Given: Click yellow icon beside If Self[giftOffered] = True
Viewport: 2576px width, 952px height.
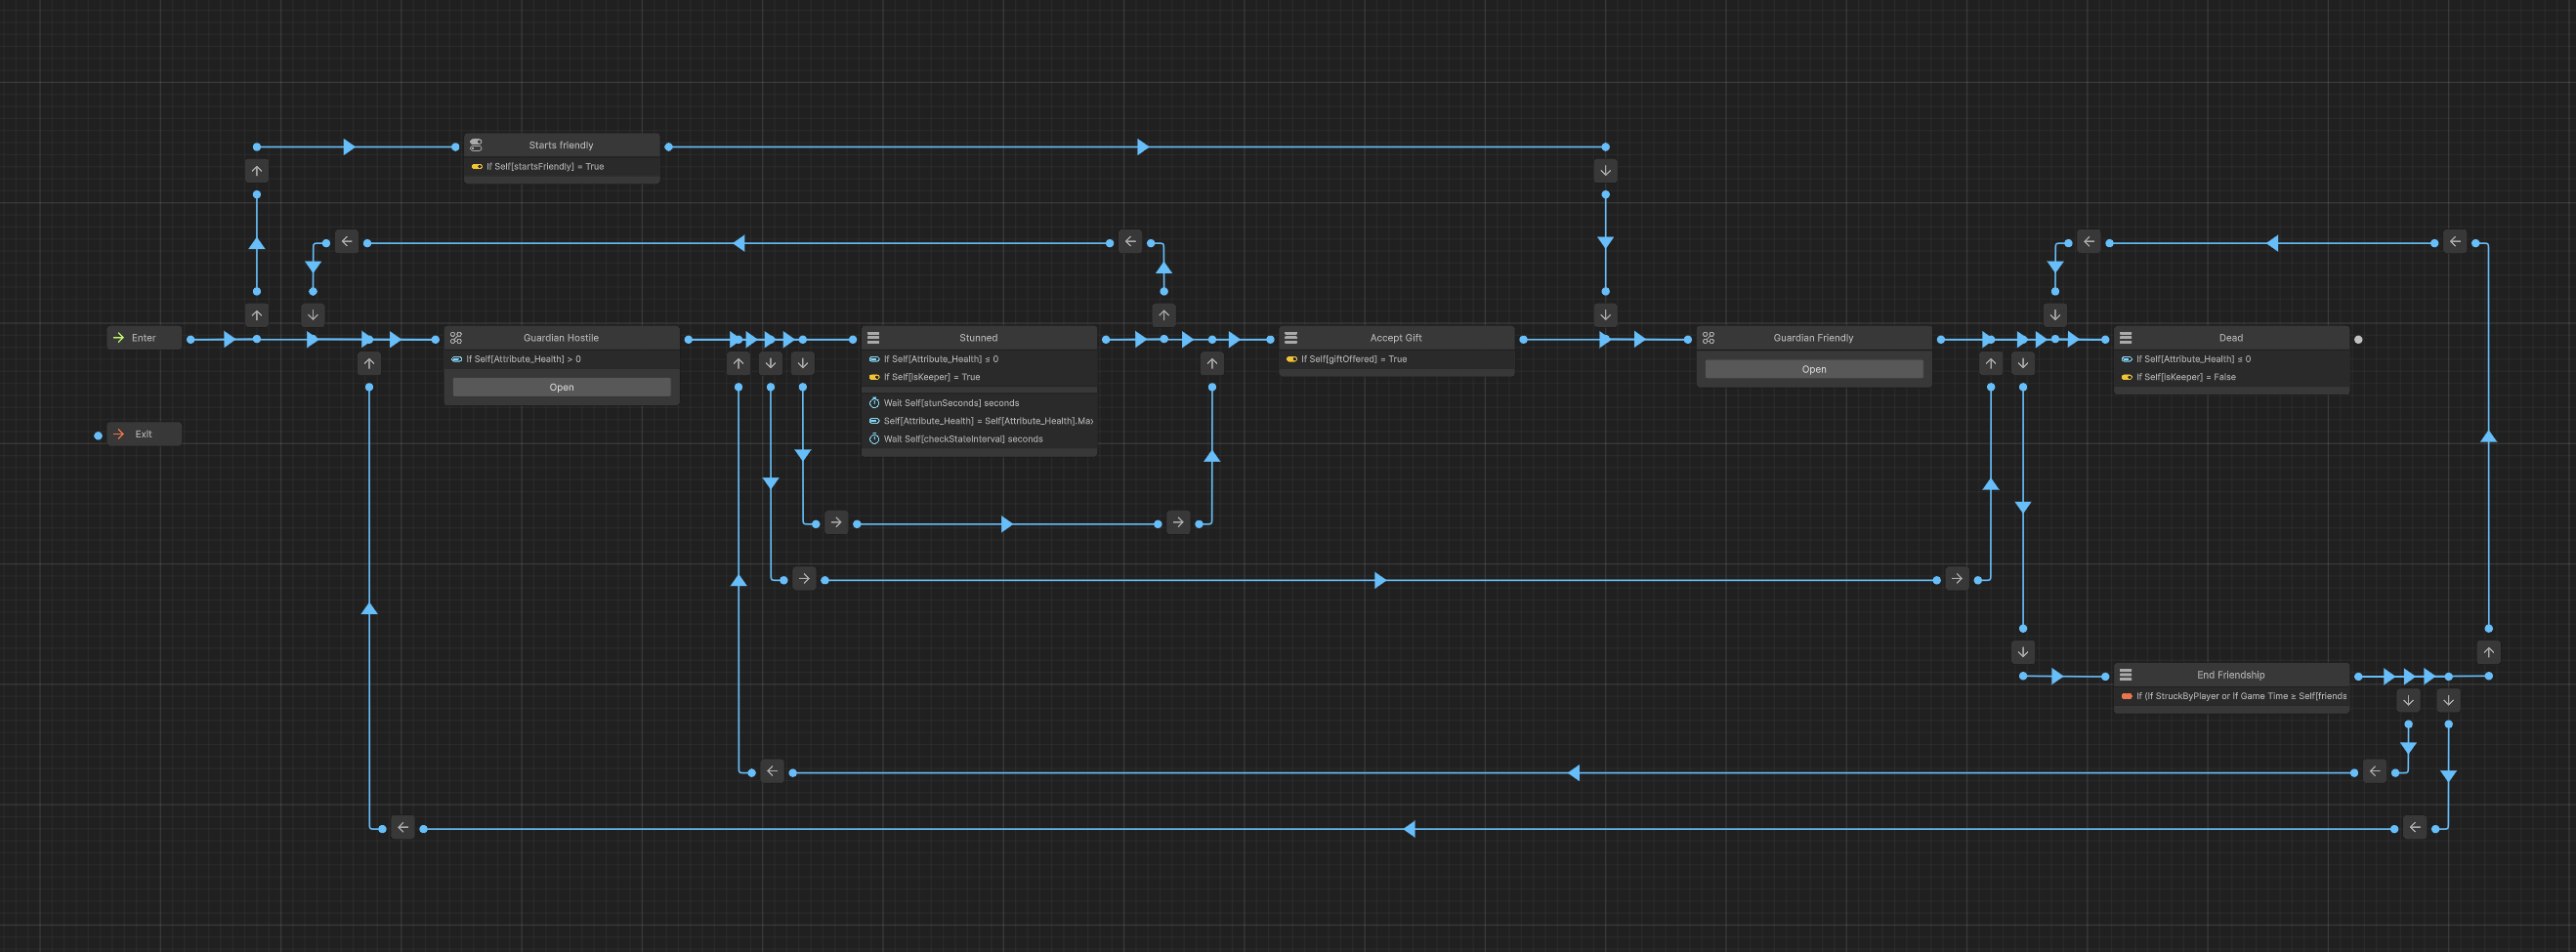Looking at the screenshot, I should (1292, 359).
